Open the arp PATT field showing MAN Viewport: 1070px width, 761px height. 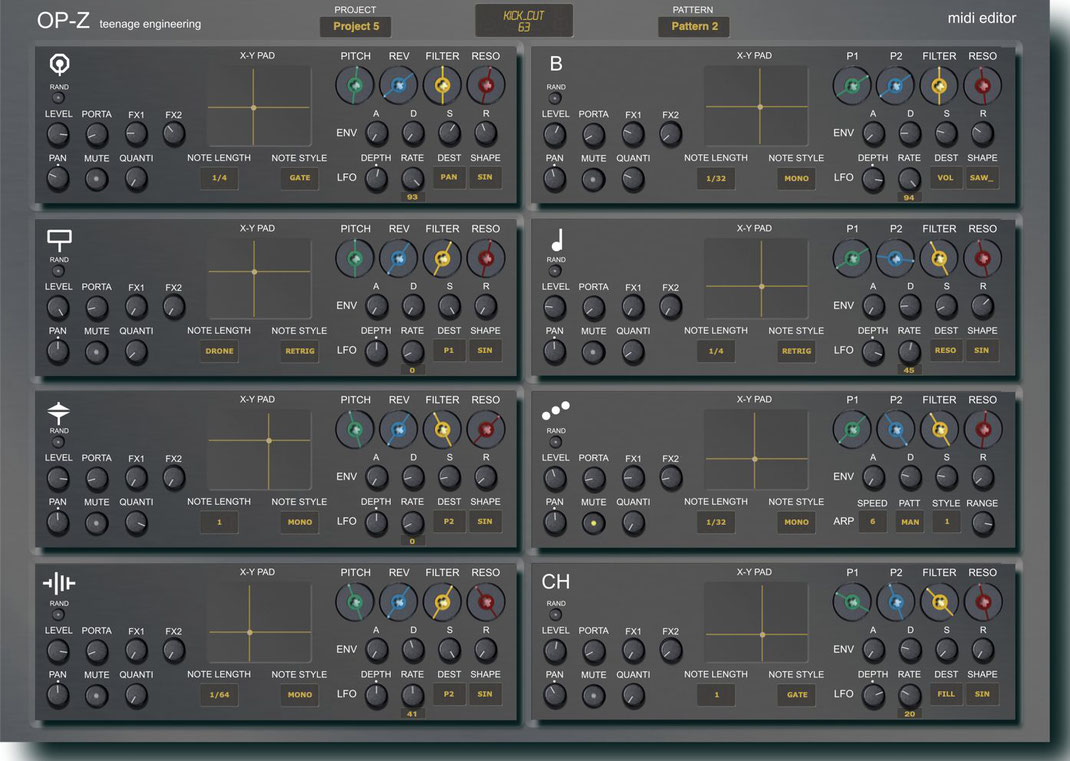coord(909,522)
